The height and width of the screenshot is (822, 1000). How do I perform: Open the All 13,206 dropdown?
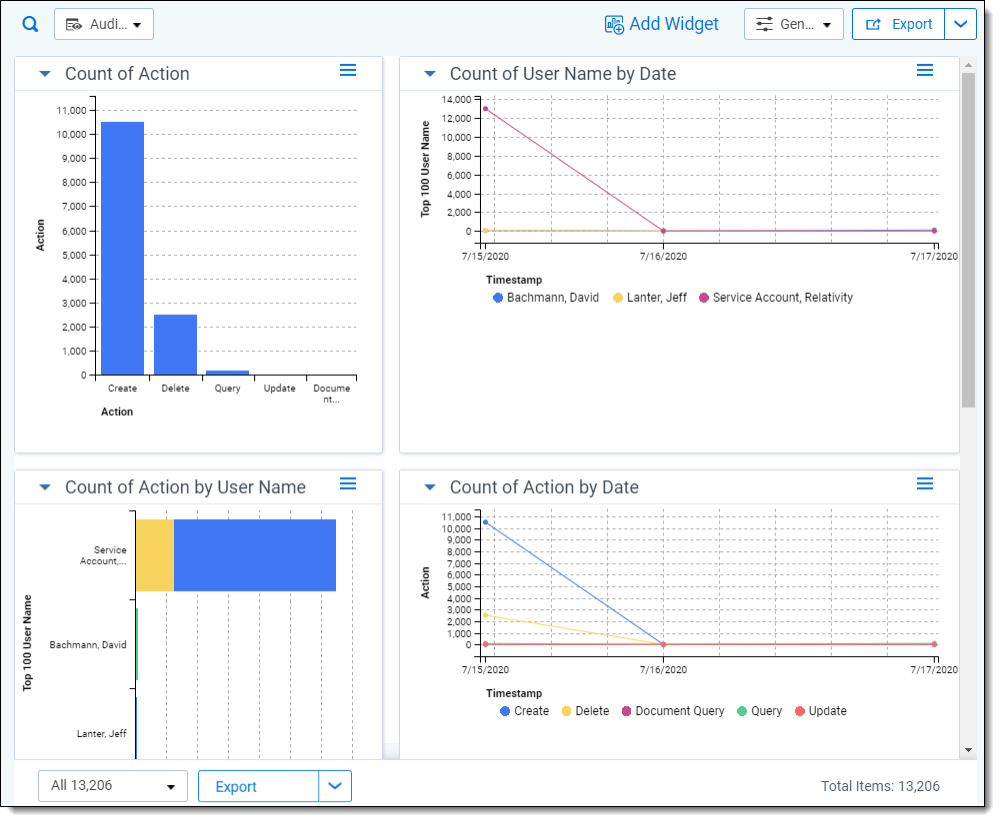[x=113, y=786]
